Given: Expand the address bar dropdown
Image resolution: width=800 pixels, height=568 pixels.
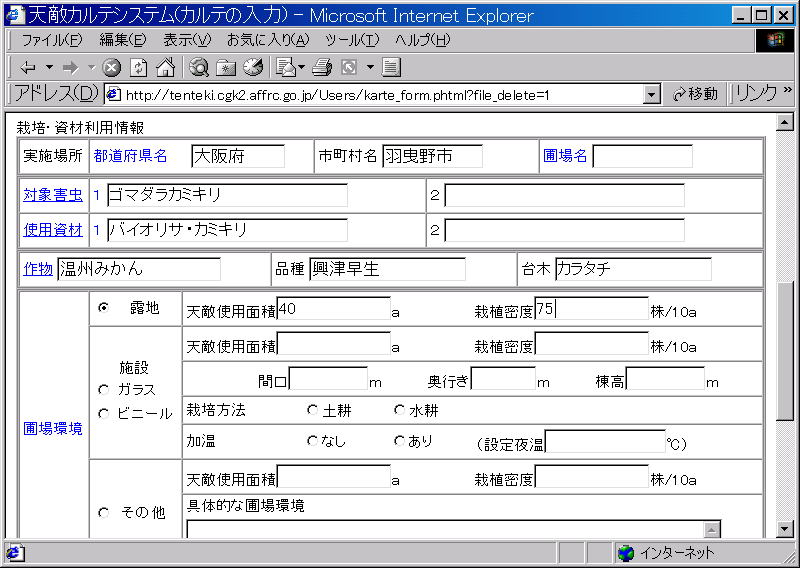Looking at the screenshot, I should coord(652,94).
